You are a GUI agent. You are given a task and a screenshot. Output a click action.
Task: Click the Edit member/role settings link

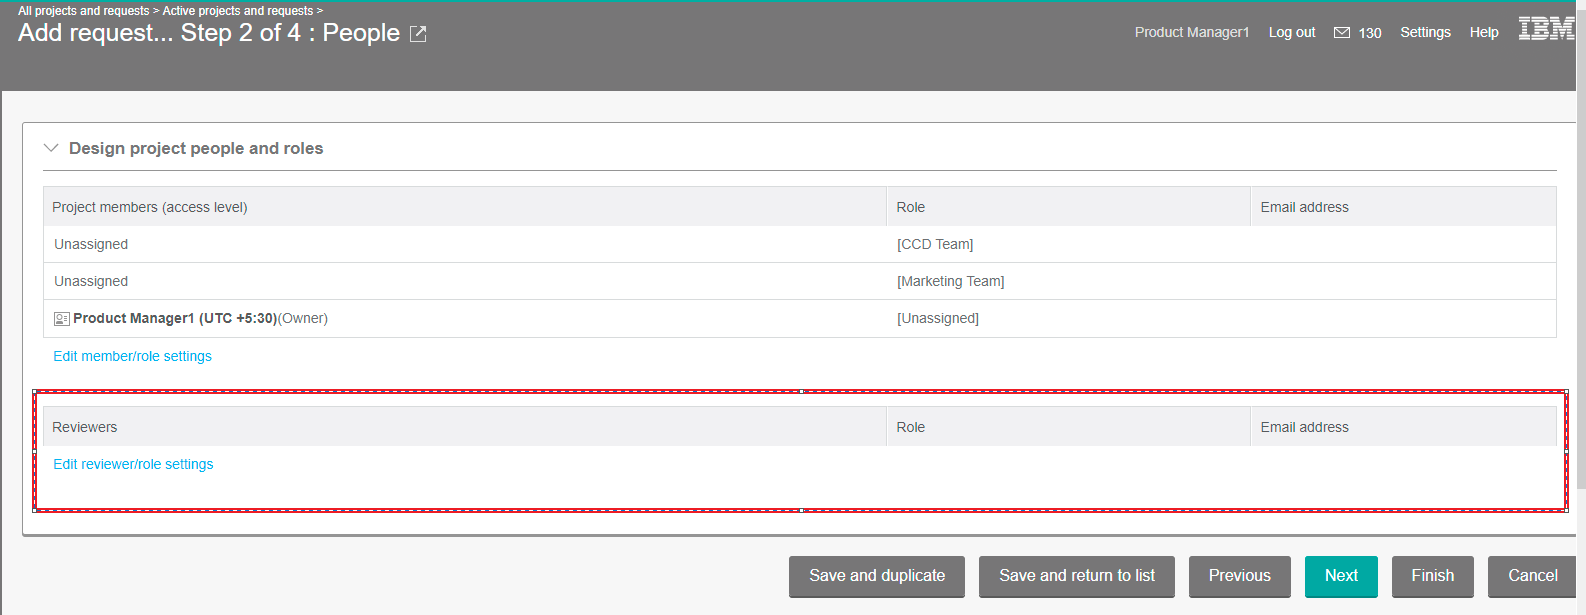tap(132, 356)
